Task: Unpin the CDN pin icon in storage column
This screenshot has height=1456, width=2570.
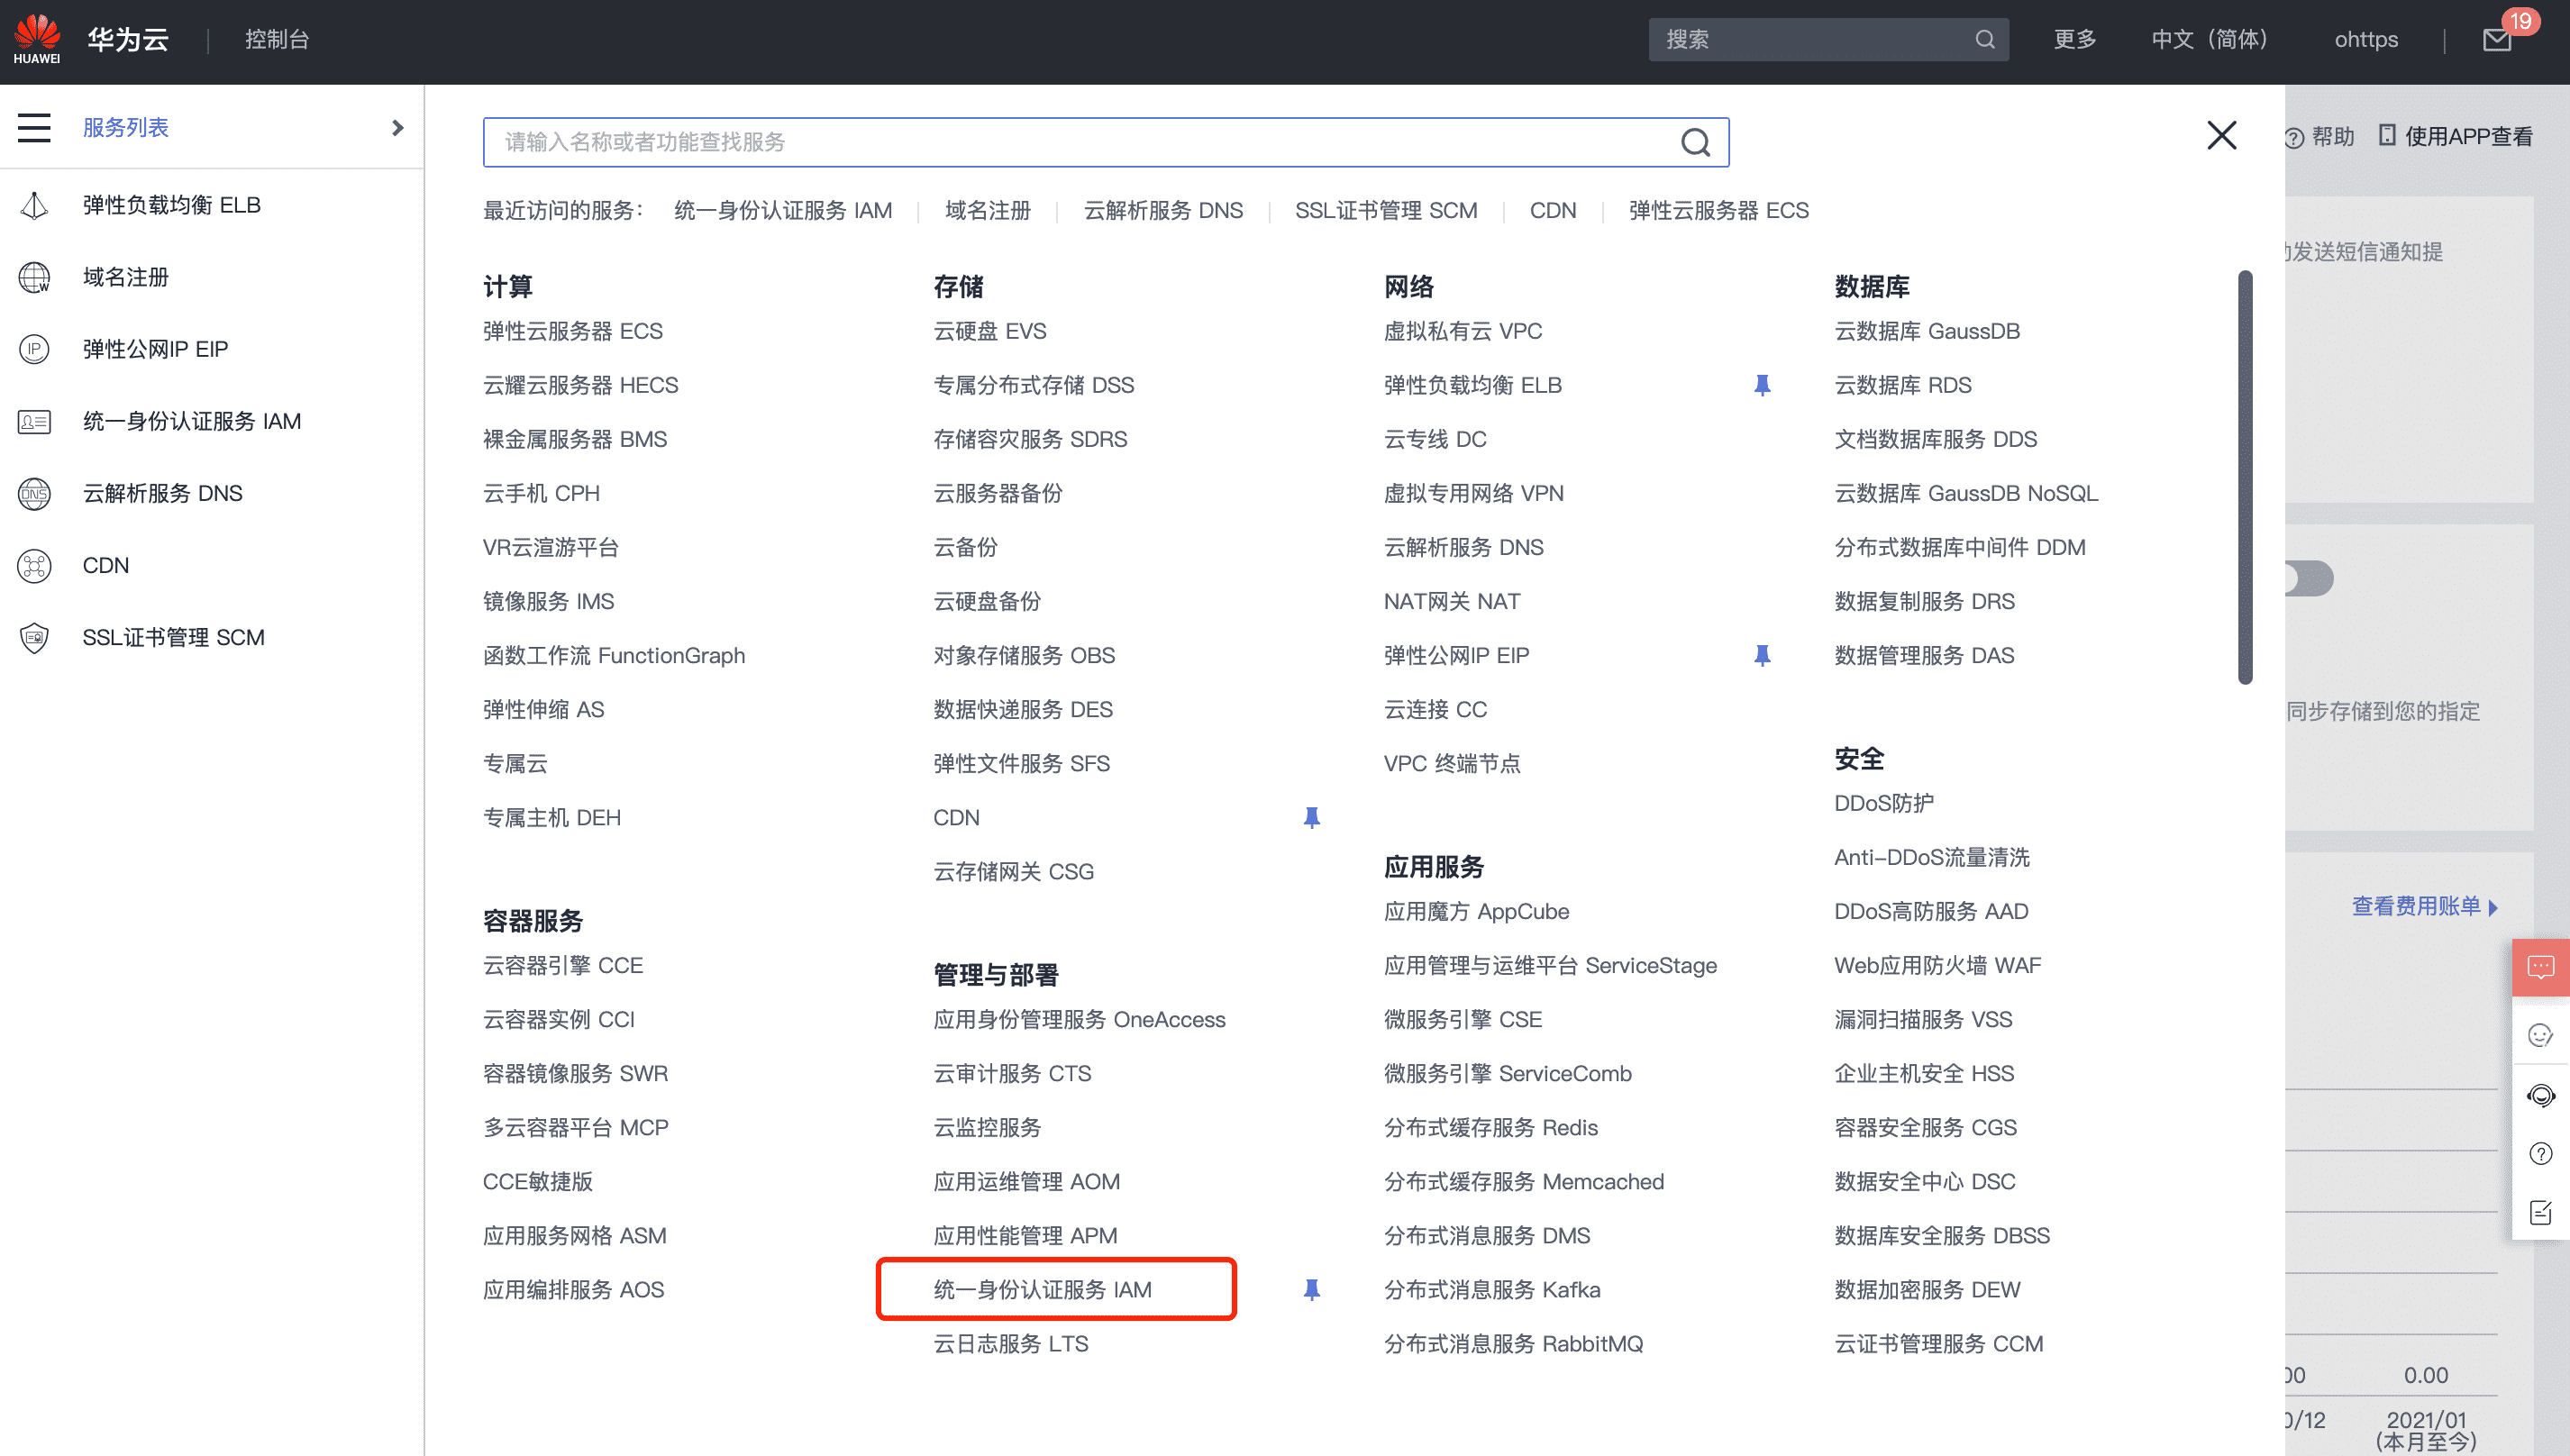Action: coord(1312,817)
